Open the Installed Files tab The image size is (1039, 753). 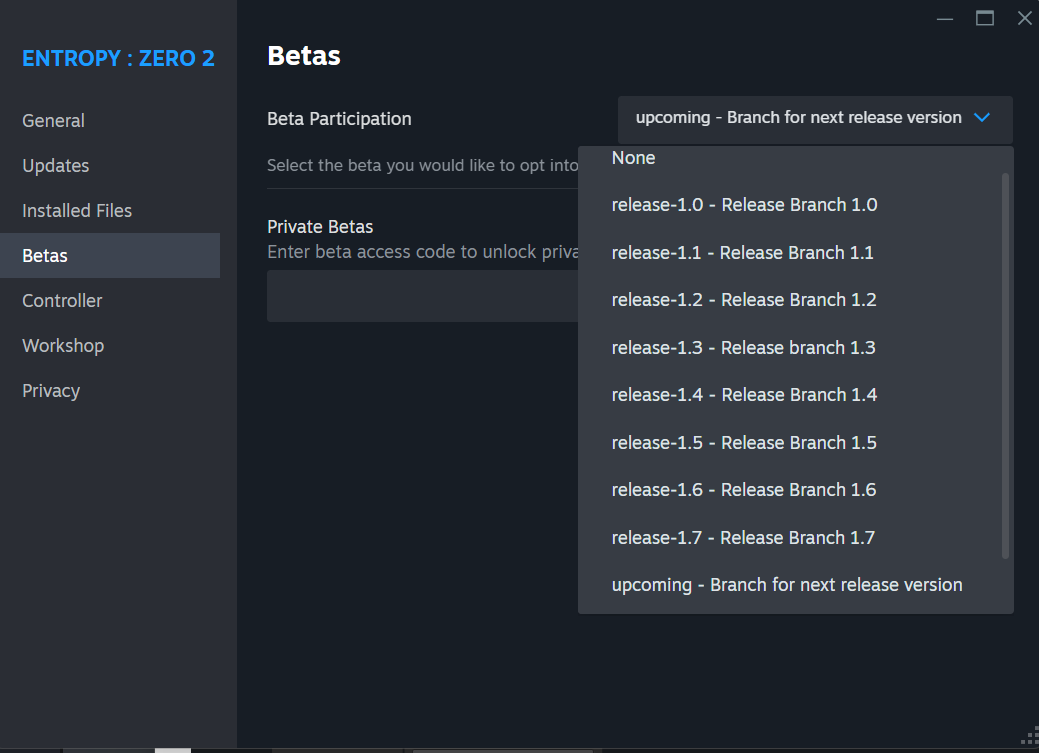[77, 211]
